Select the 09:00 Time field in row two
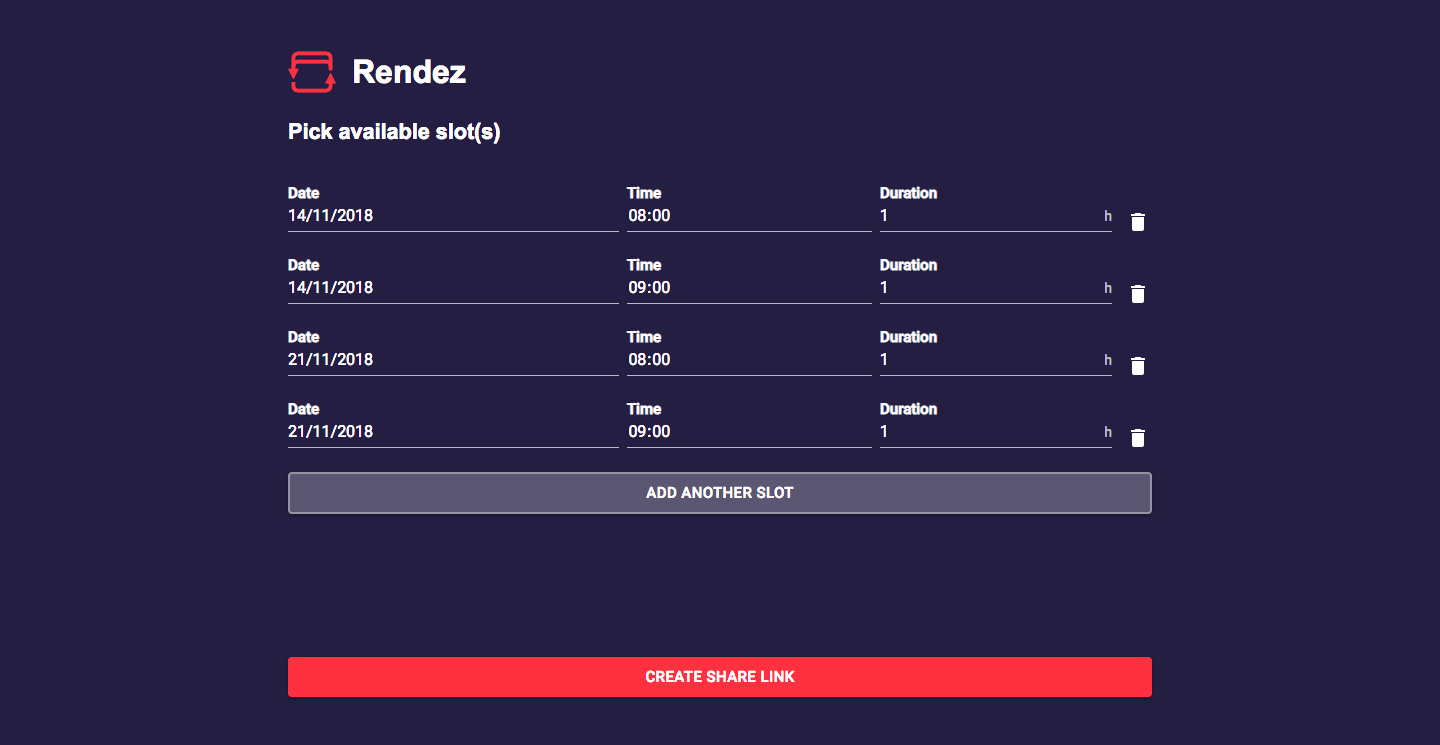The height and width of the screenshot is (745, 1440). 748,287
